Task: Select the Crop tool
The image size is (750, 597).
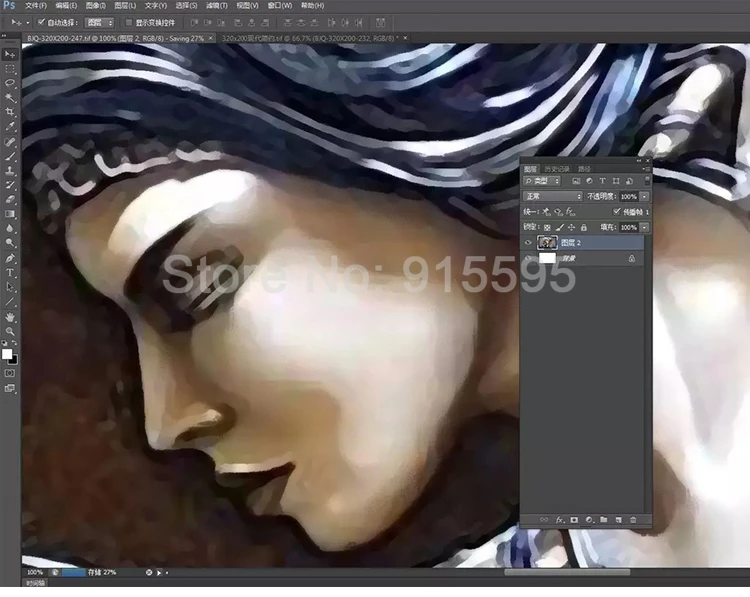Action: coord(10,112)
